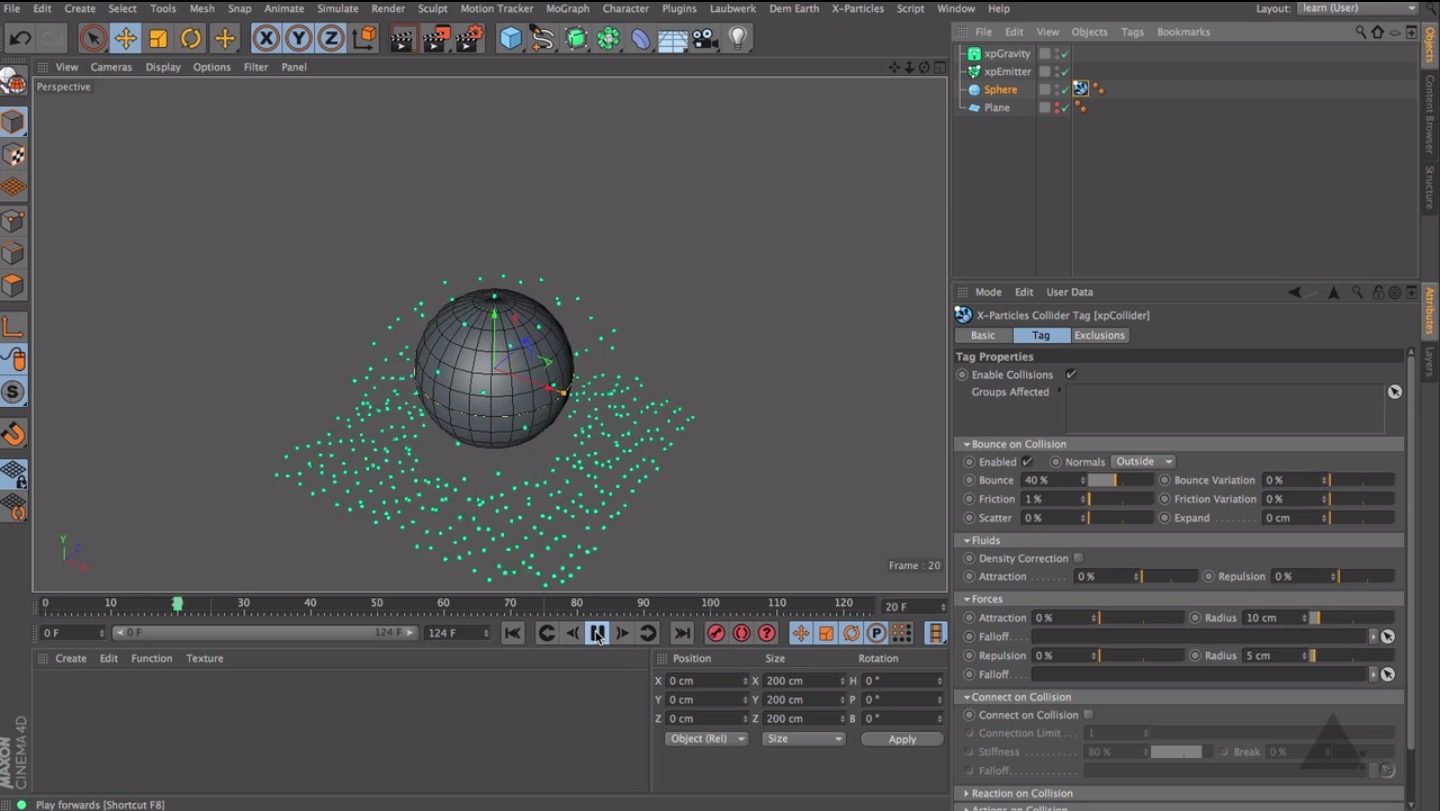Activate the Move tool
The width and height of the screenshot is (1440, 811).
click(x=126, y=39)
